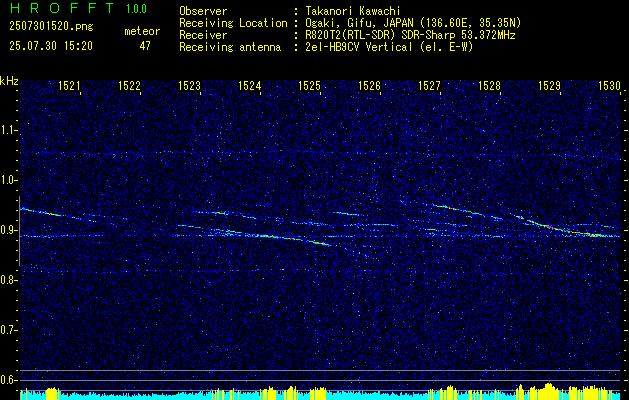Click the 0.6 frequency axis label
Screen dimensions: 629x400
click(9, 380)
